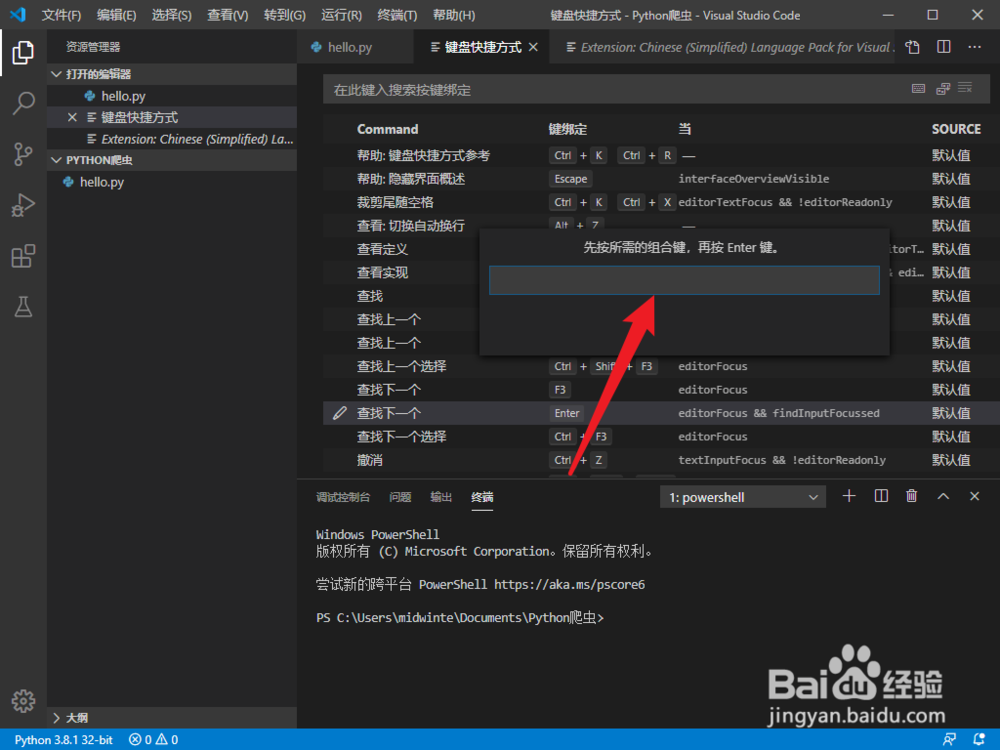Collapse the PYTHON爬虫 folder section
The height and width of the screenshot is (750, 1000).
[x=173, y=160]
